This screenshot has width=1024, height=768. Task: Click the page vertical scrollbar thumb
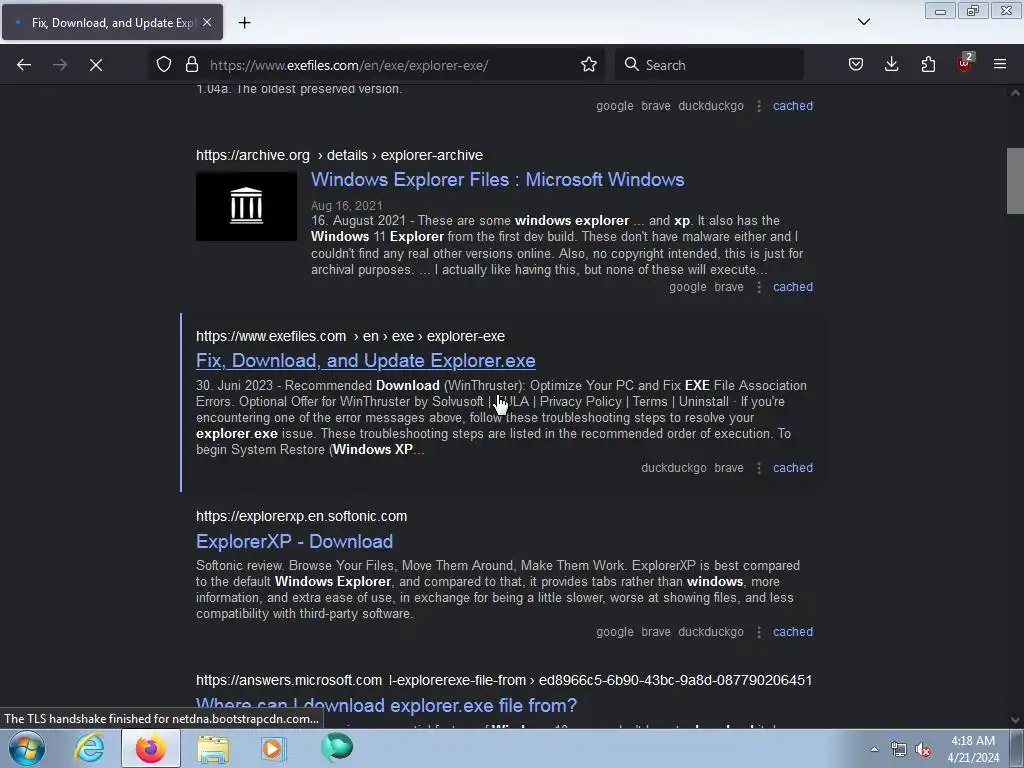(1015, 181)
